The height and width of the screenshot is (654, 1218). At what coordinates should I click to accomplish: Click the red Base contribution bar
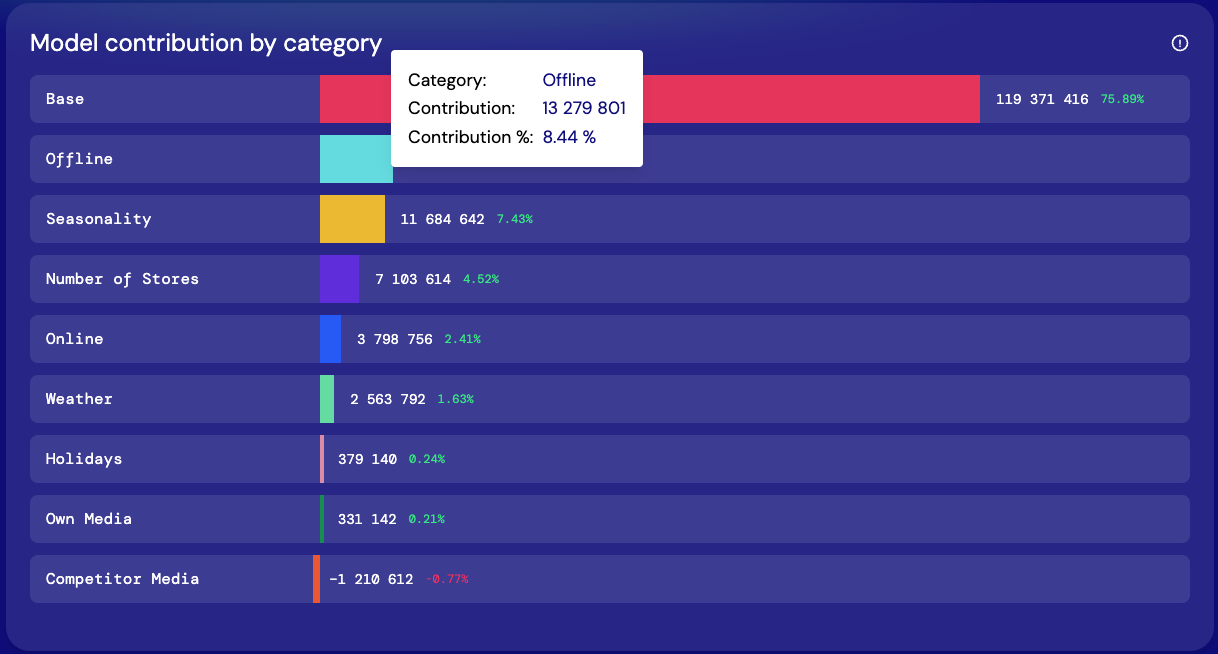click(x=810, y=99)
